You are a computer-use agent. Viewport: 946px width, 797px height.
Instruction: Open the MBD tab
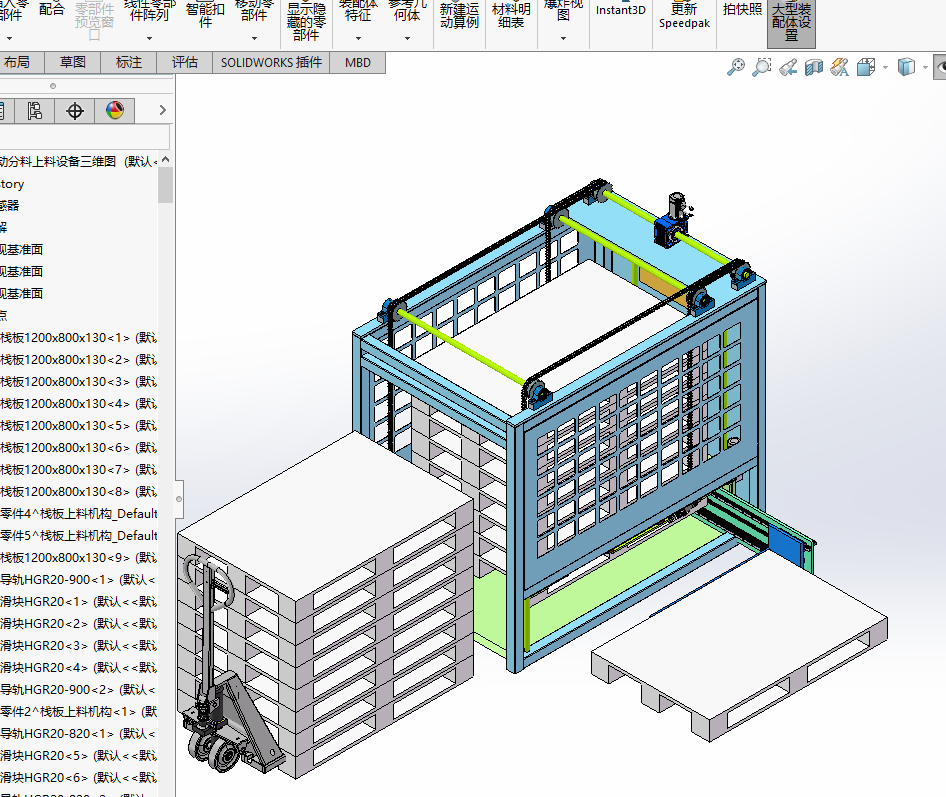[358, 62]
